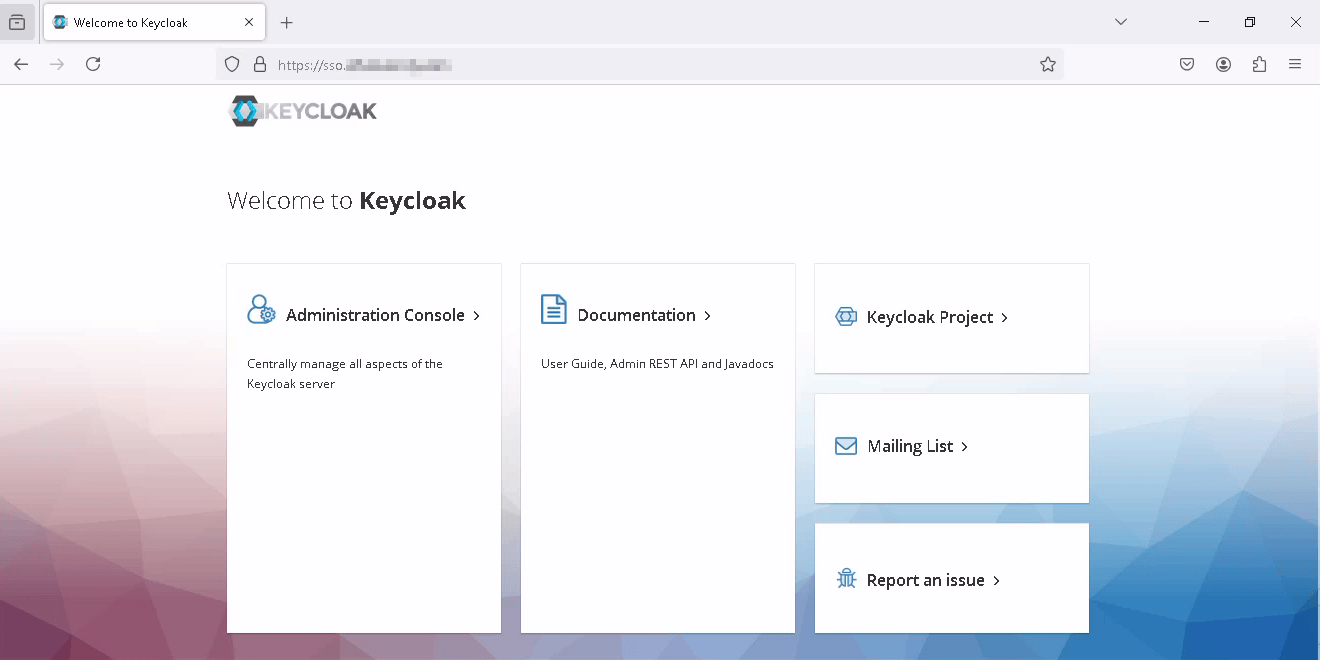Open the Firefox account icon

(1223, 63)
